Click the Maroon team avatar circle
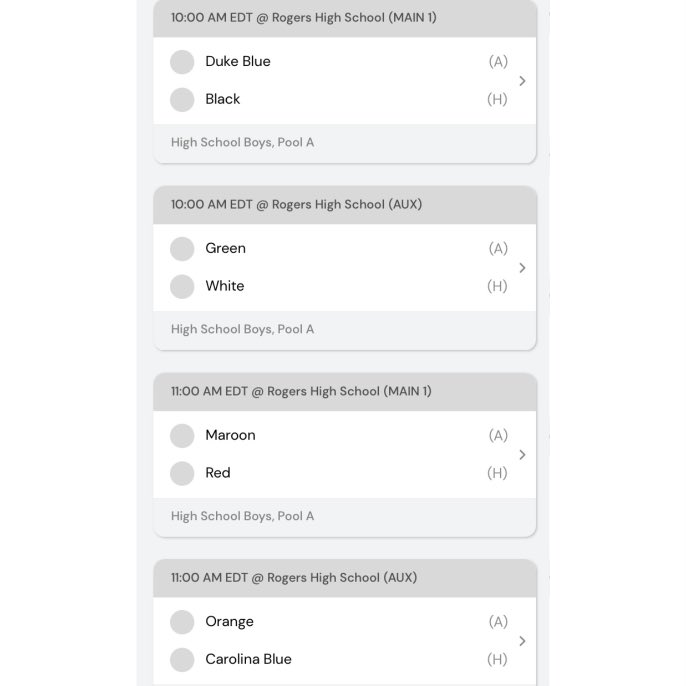 (x=182, y=435)
